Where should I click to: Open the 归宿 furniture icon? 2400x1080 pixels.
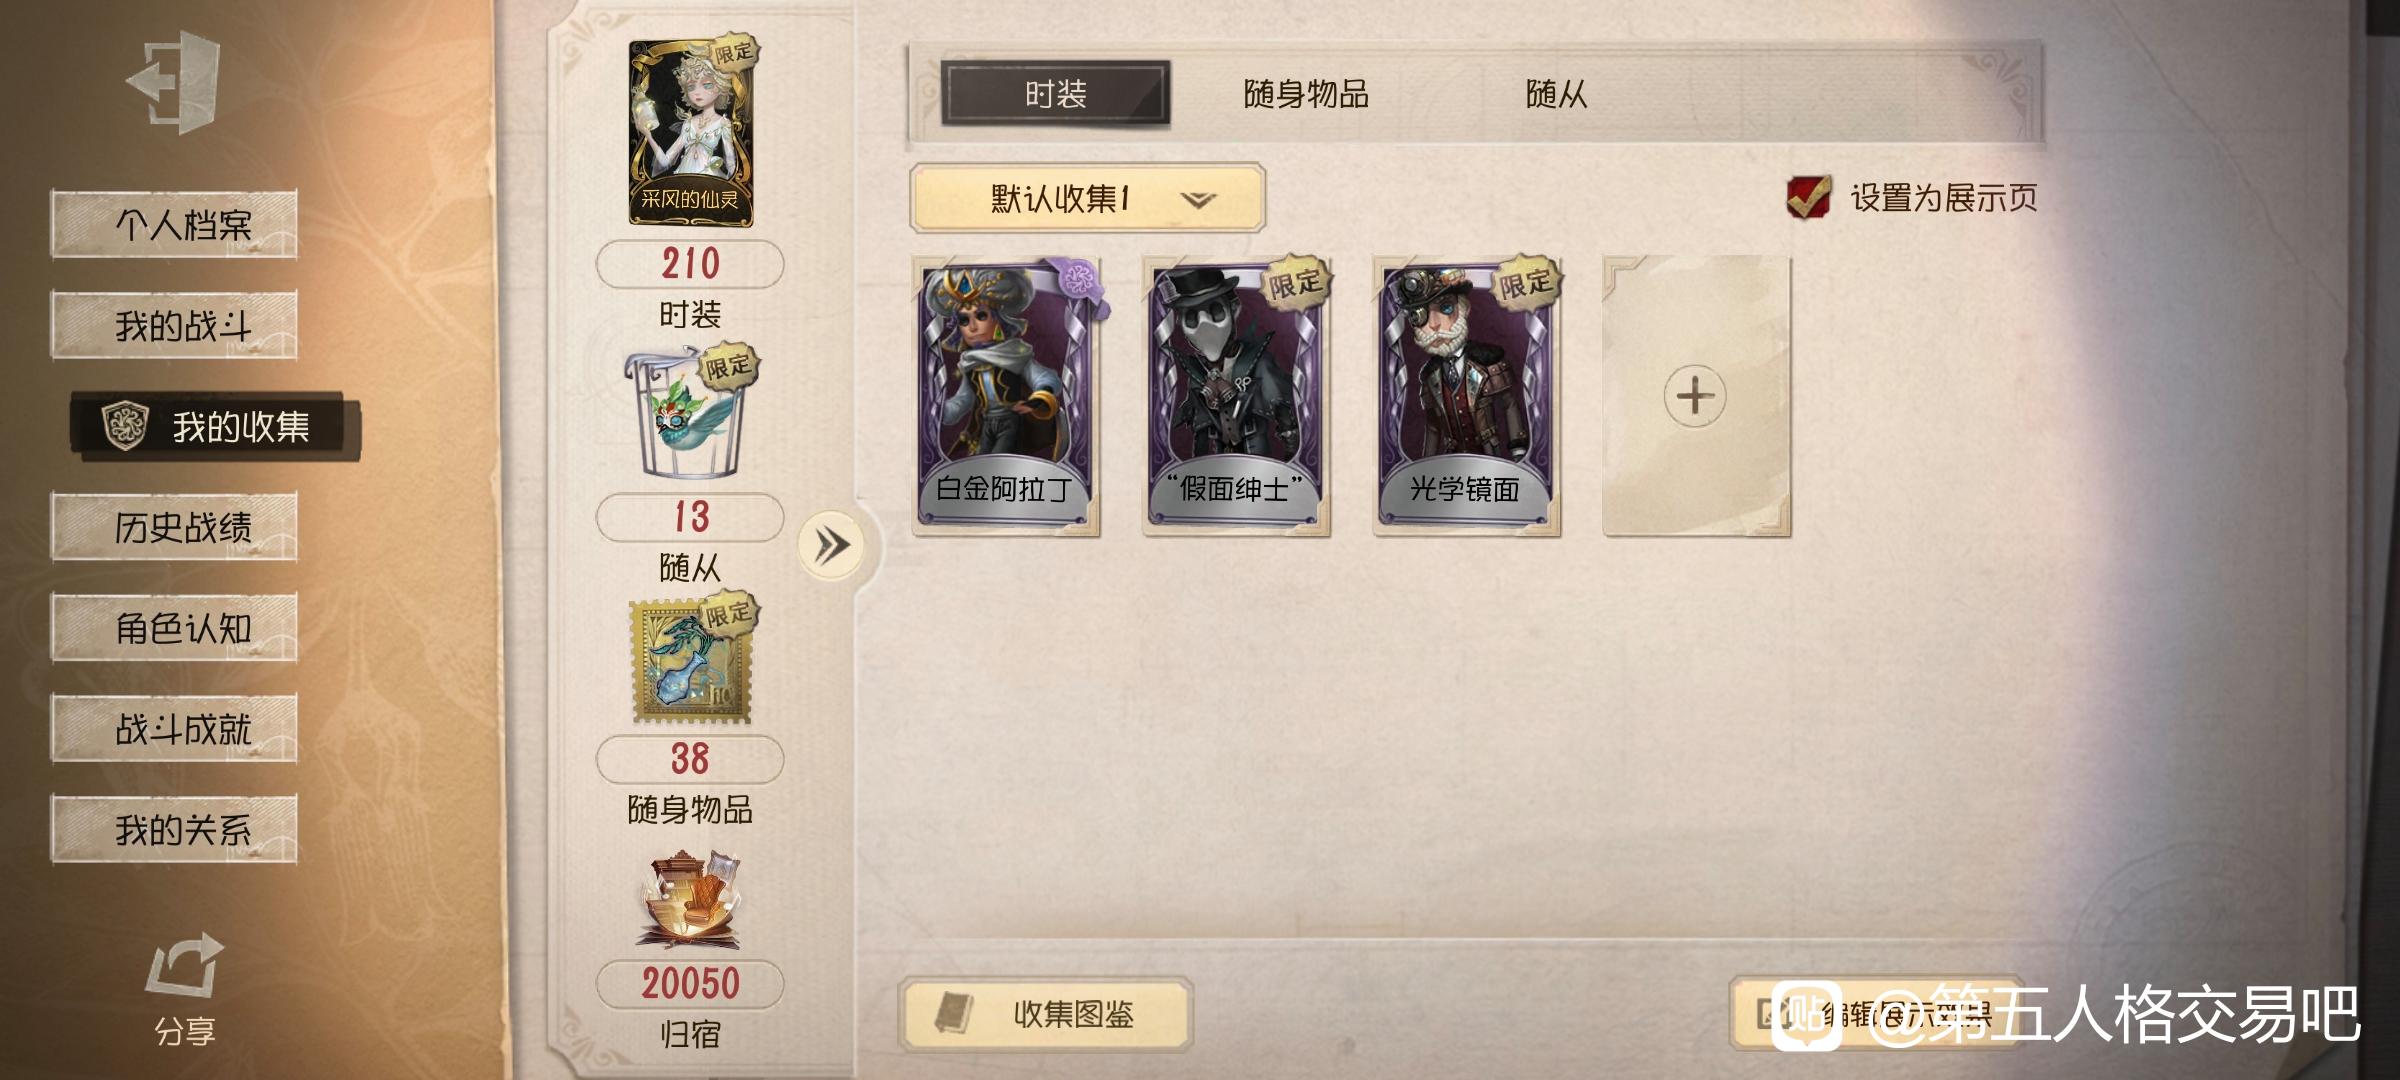point(691,899)
